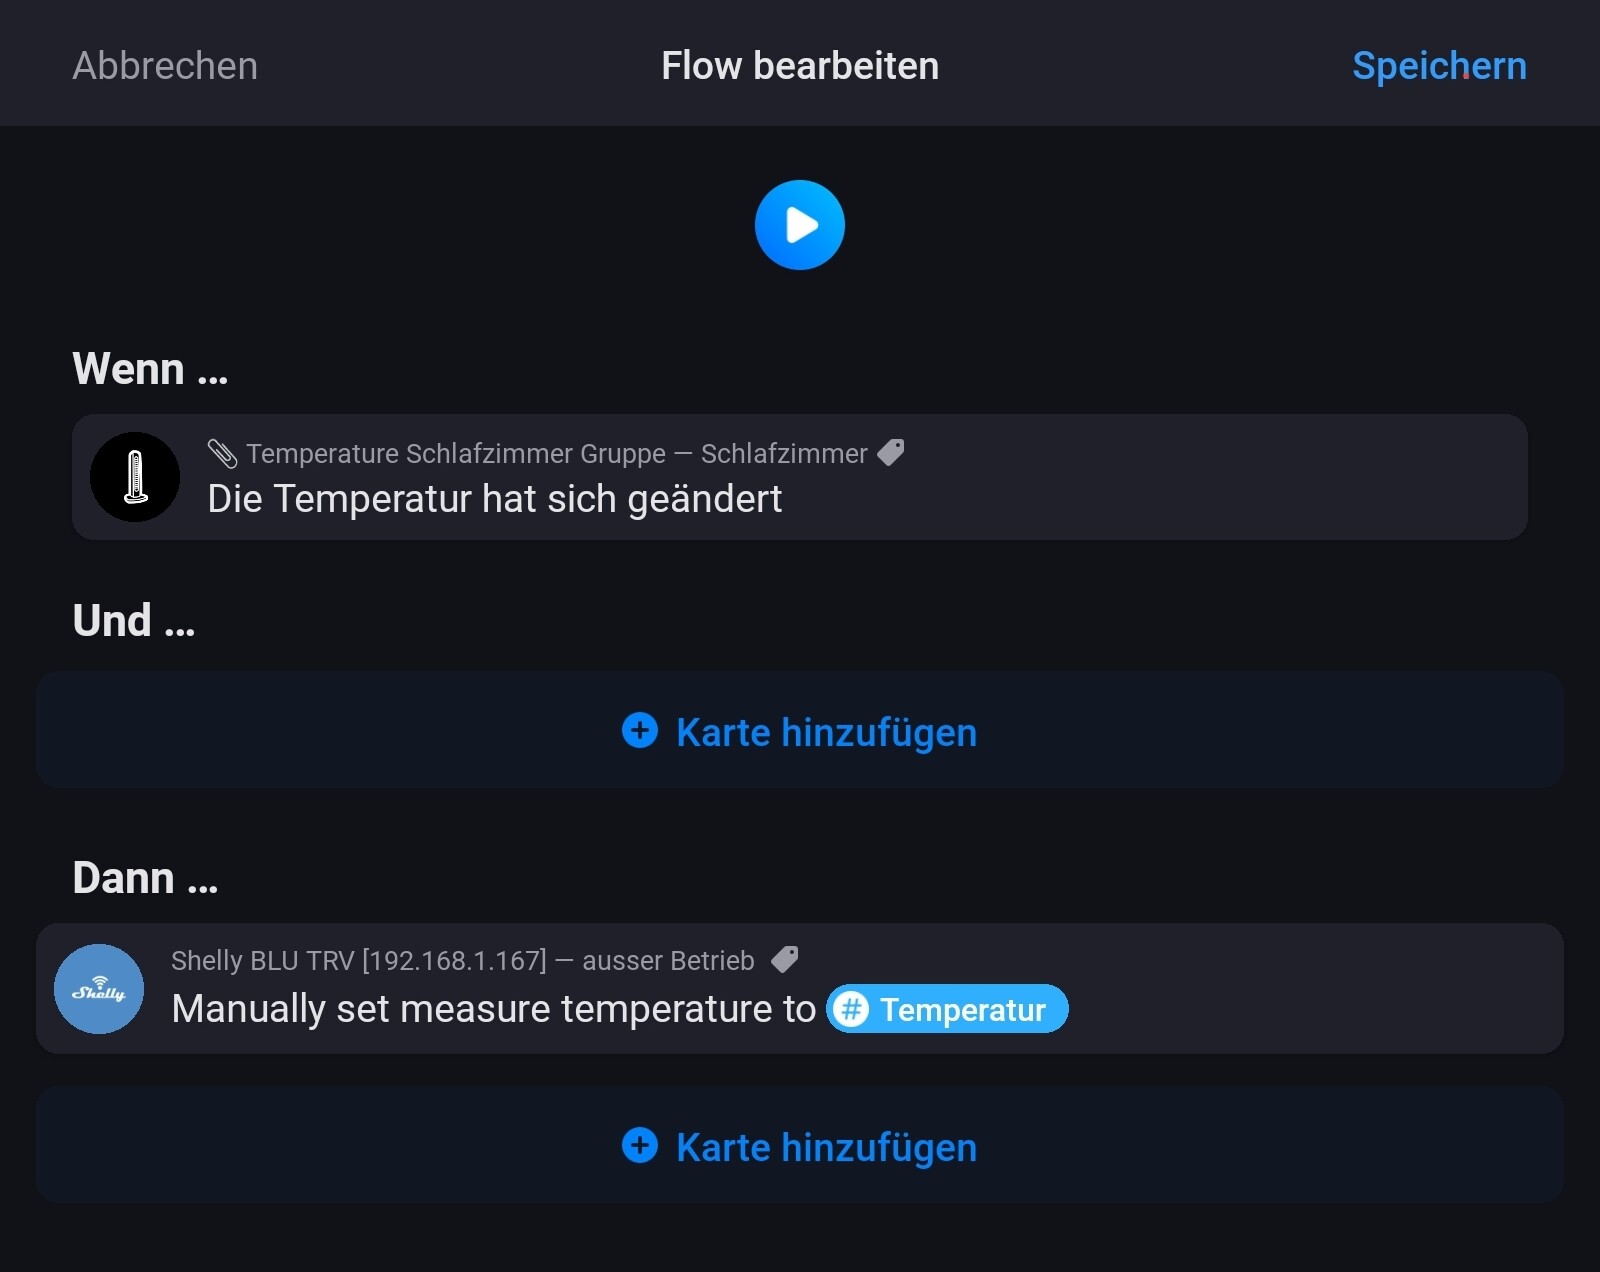Click the 'Shelly BLU TRV' device label
Screen dimensions: 1600x1272
[359, 961]
